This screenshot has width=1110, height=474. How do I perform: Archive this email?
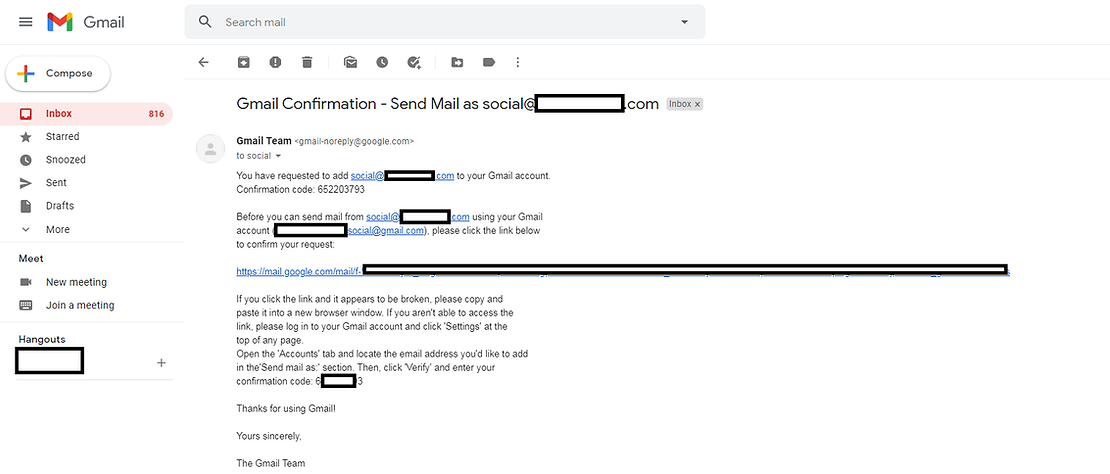[244, 62]
